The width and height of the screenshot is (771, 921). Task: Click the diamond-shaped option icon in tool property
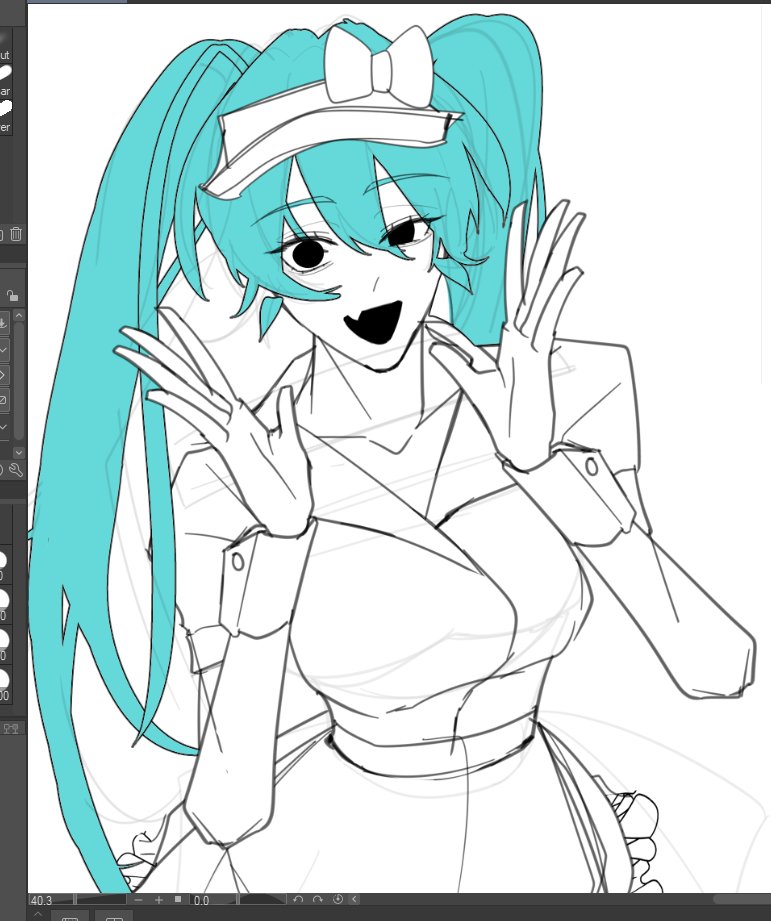click(x=3, y=375)
